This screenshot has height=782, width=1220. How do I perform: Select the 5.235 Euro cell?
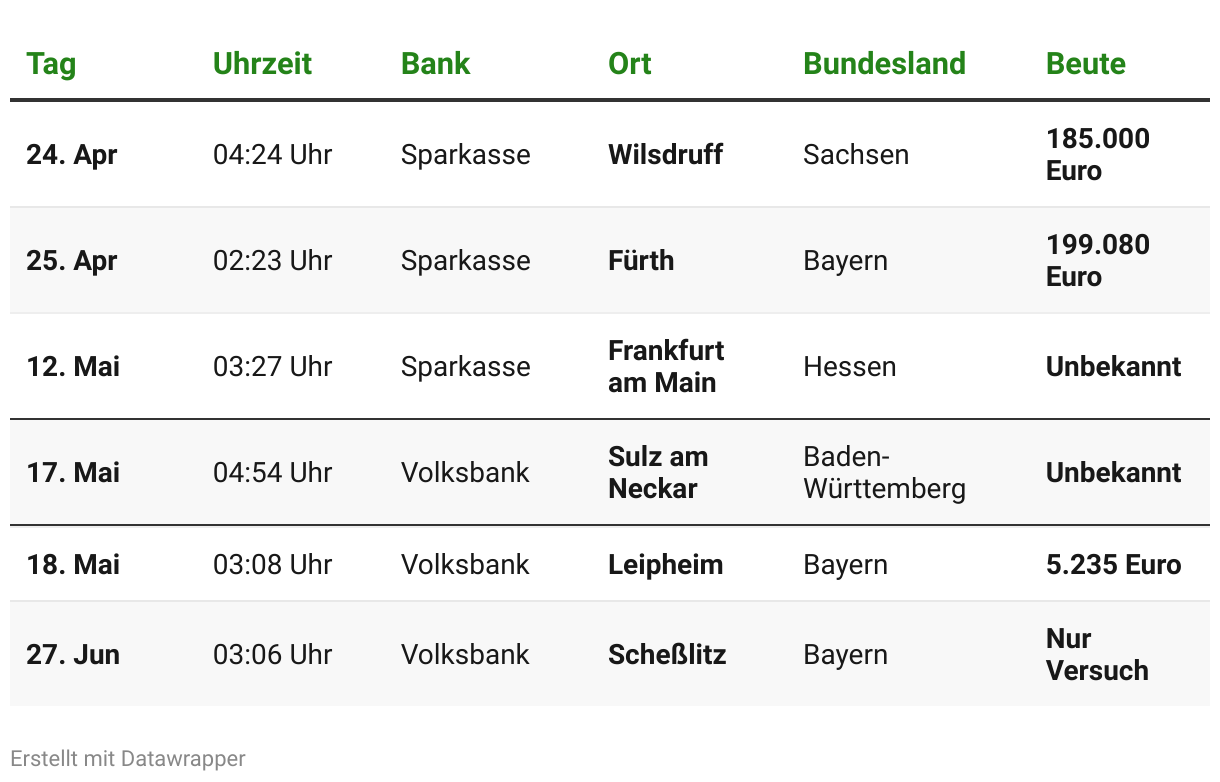point(1113,565)
